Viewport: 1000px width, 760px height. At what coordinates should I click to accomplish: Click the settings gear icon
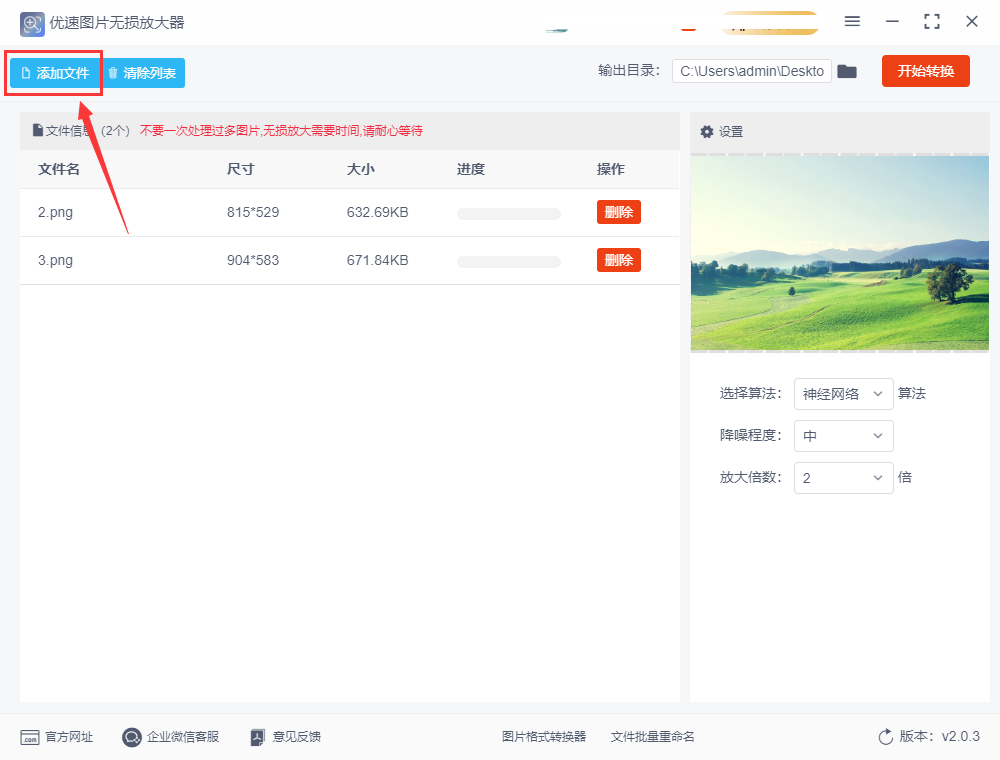click(707, 132)
